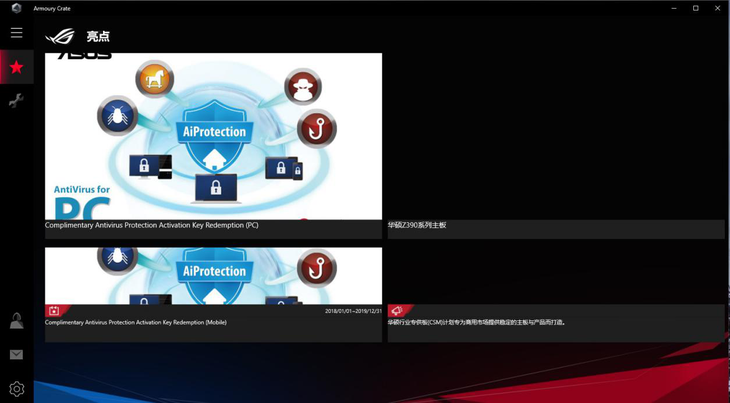Click the 2018/01/01~2019/12/31 date text

353,311
